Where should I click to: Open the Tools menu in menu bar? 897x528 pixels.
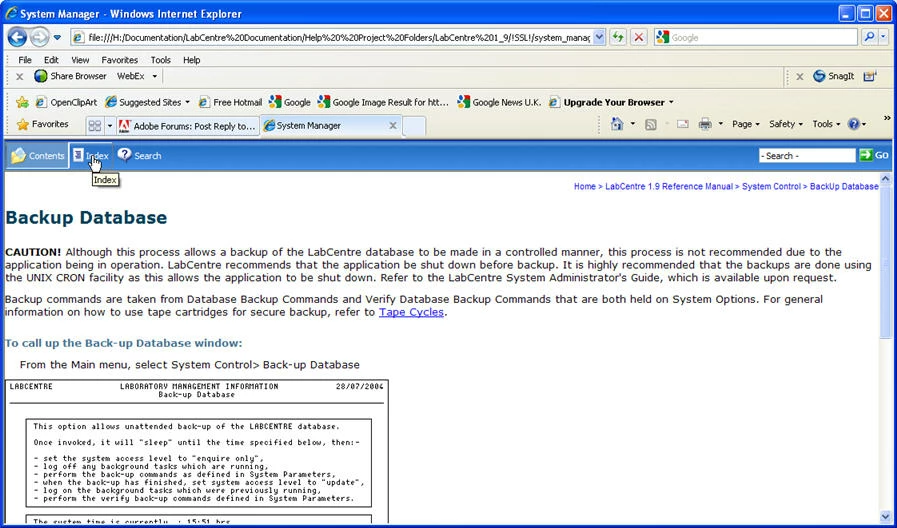coord(161,60)
